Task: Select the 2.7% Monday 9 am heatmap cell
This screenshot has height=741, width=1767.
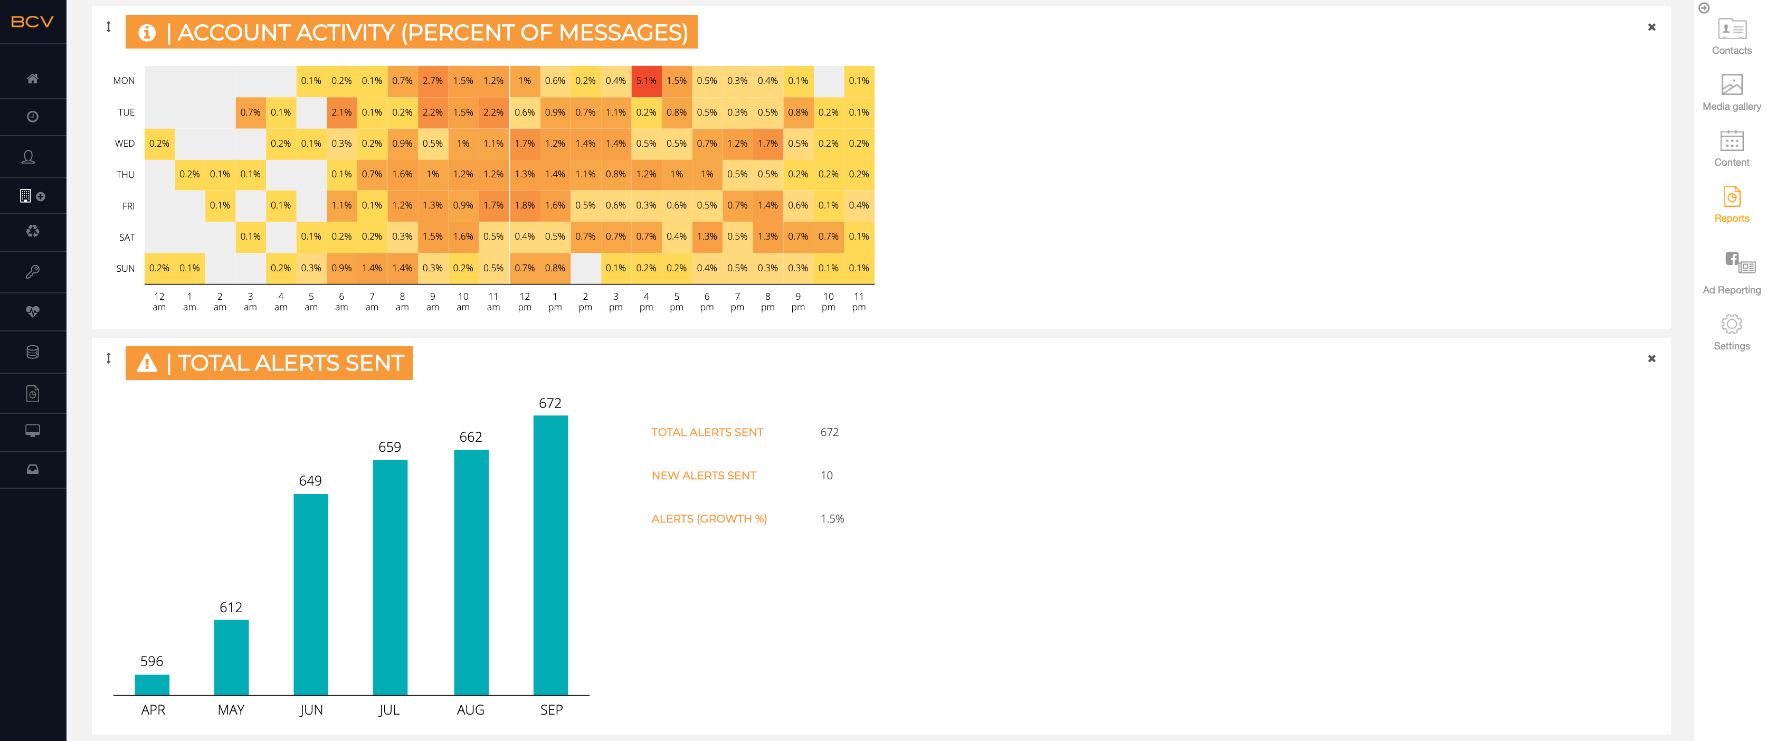Action: 433,81
